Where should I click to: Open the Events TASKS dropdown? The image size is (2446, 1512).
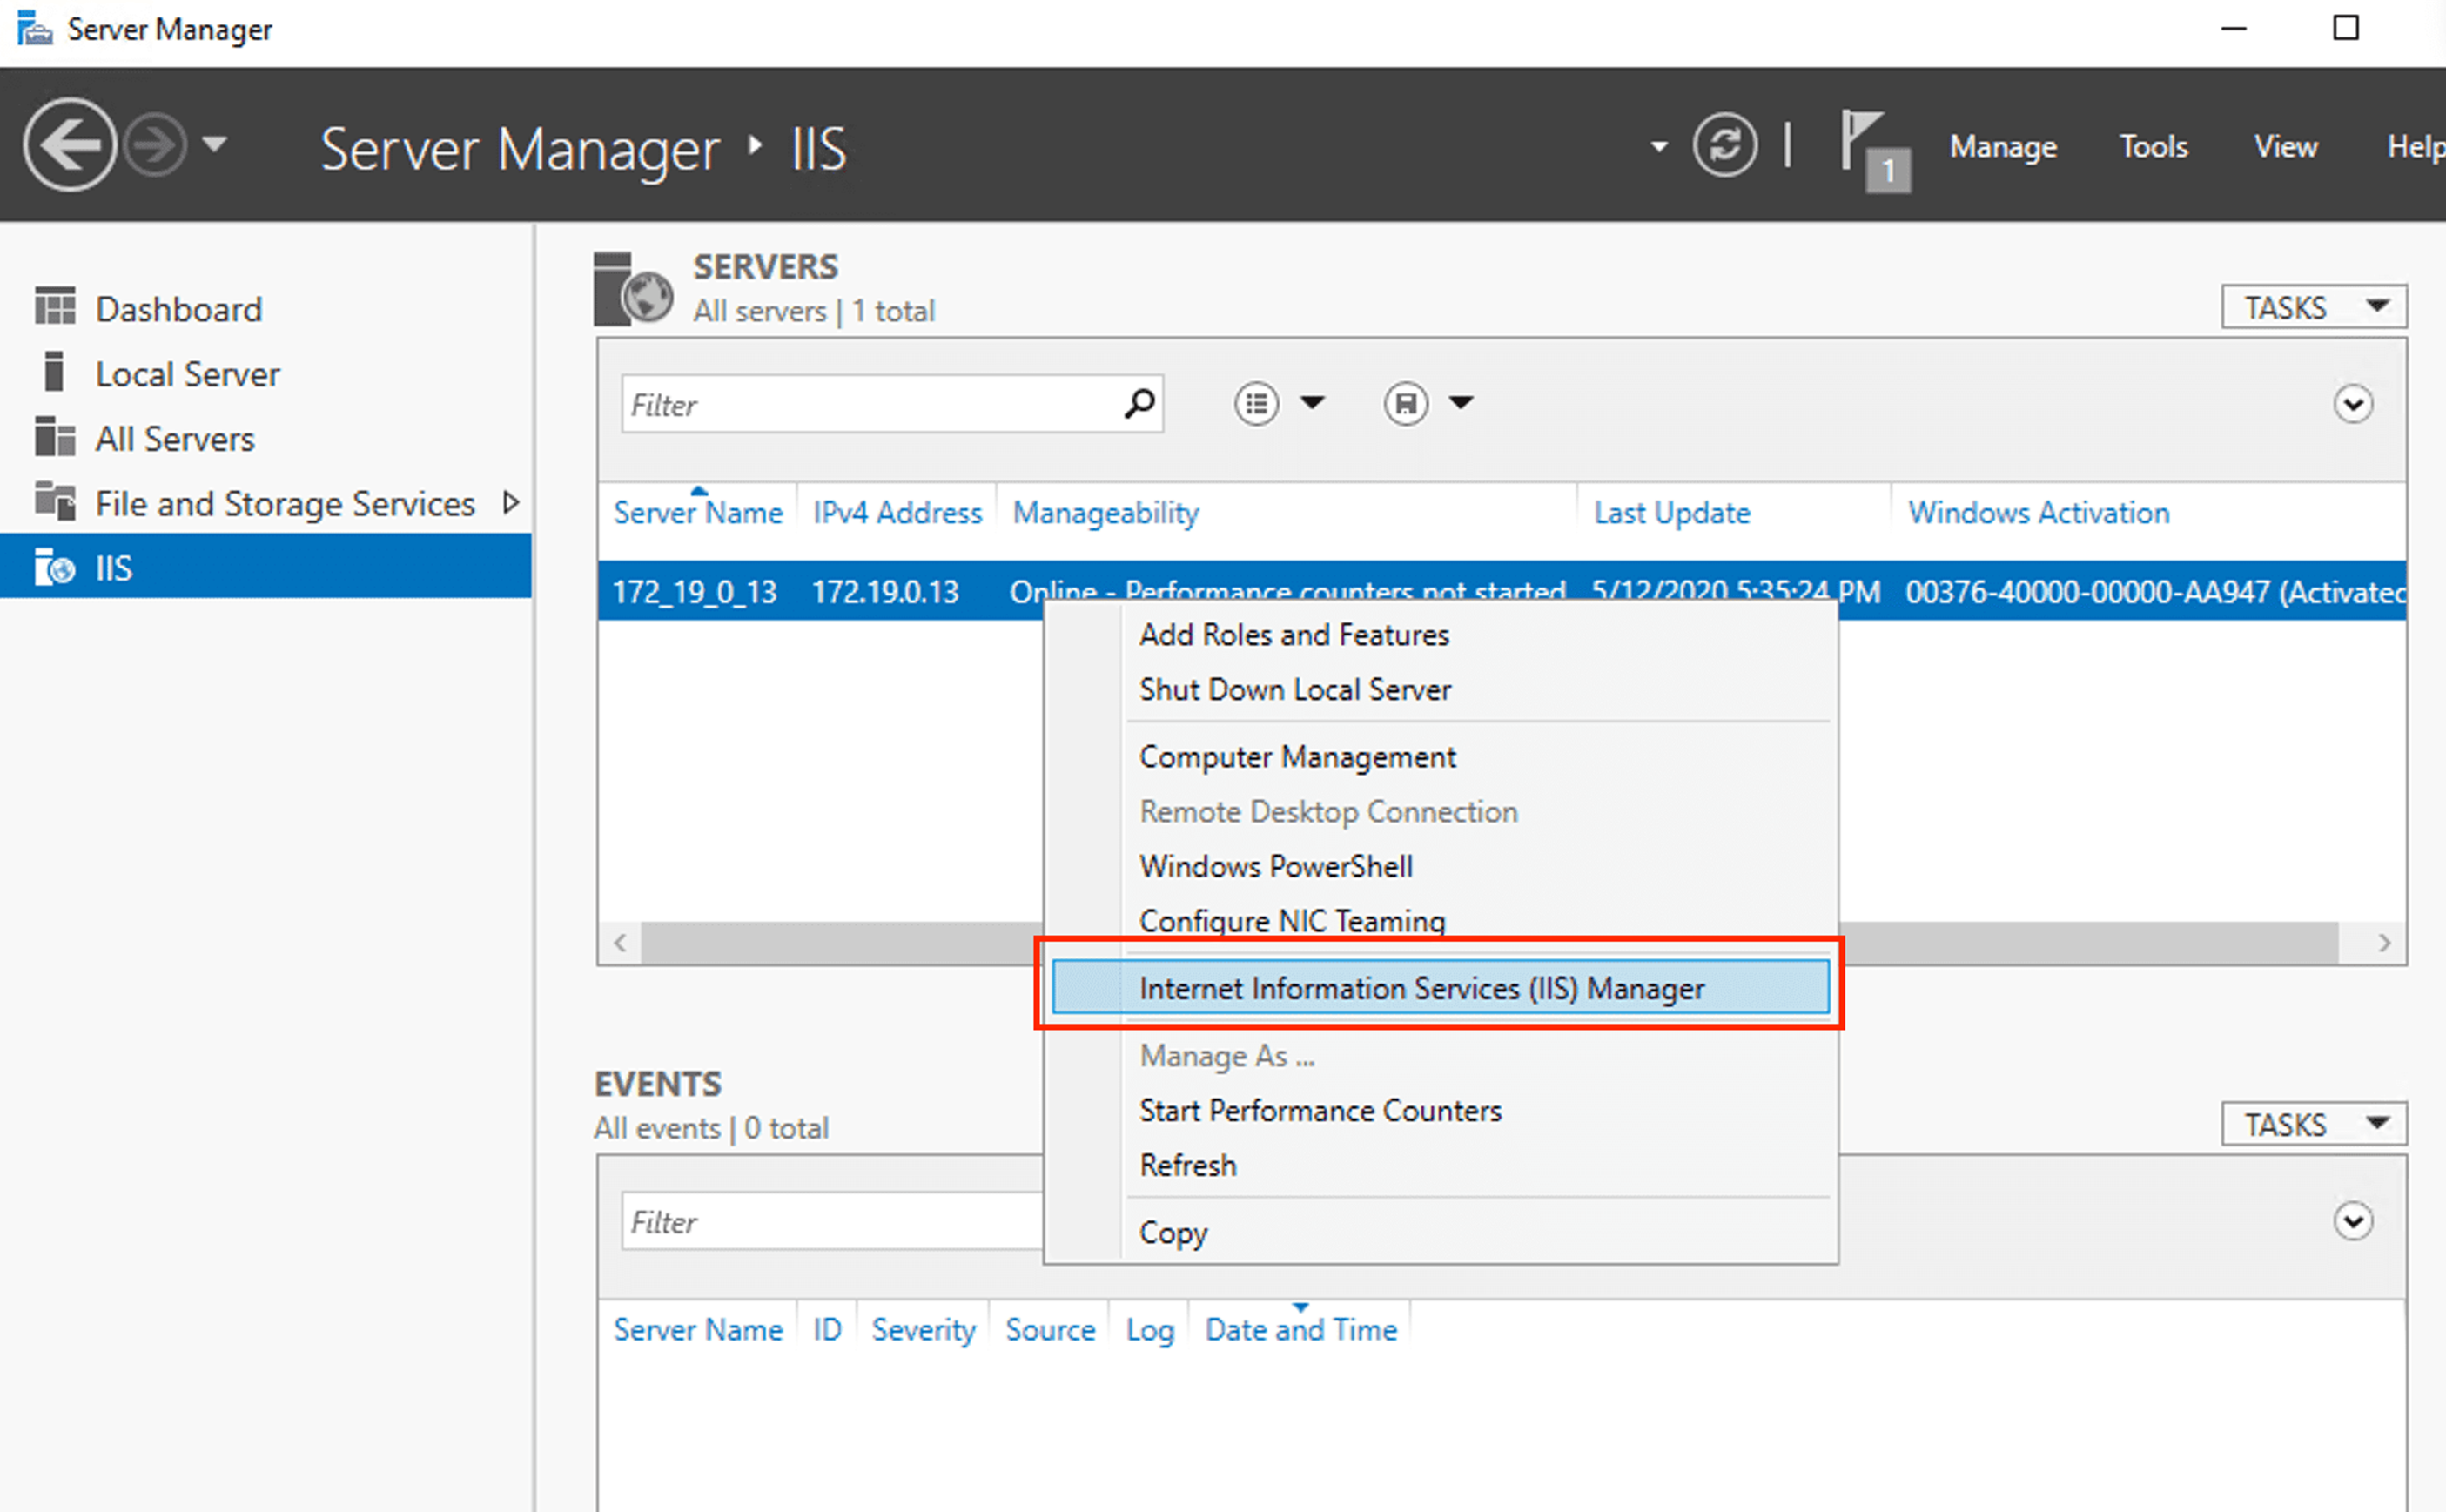[x=2313, y=1124]
